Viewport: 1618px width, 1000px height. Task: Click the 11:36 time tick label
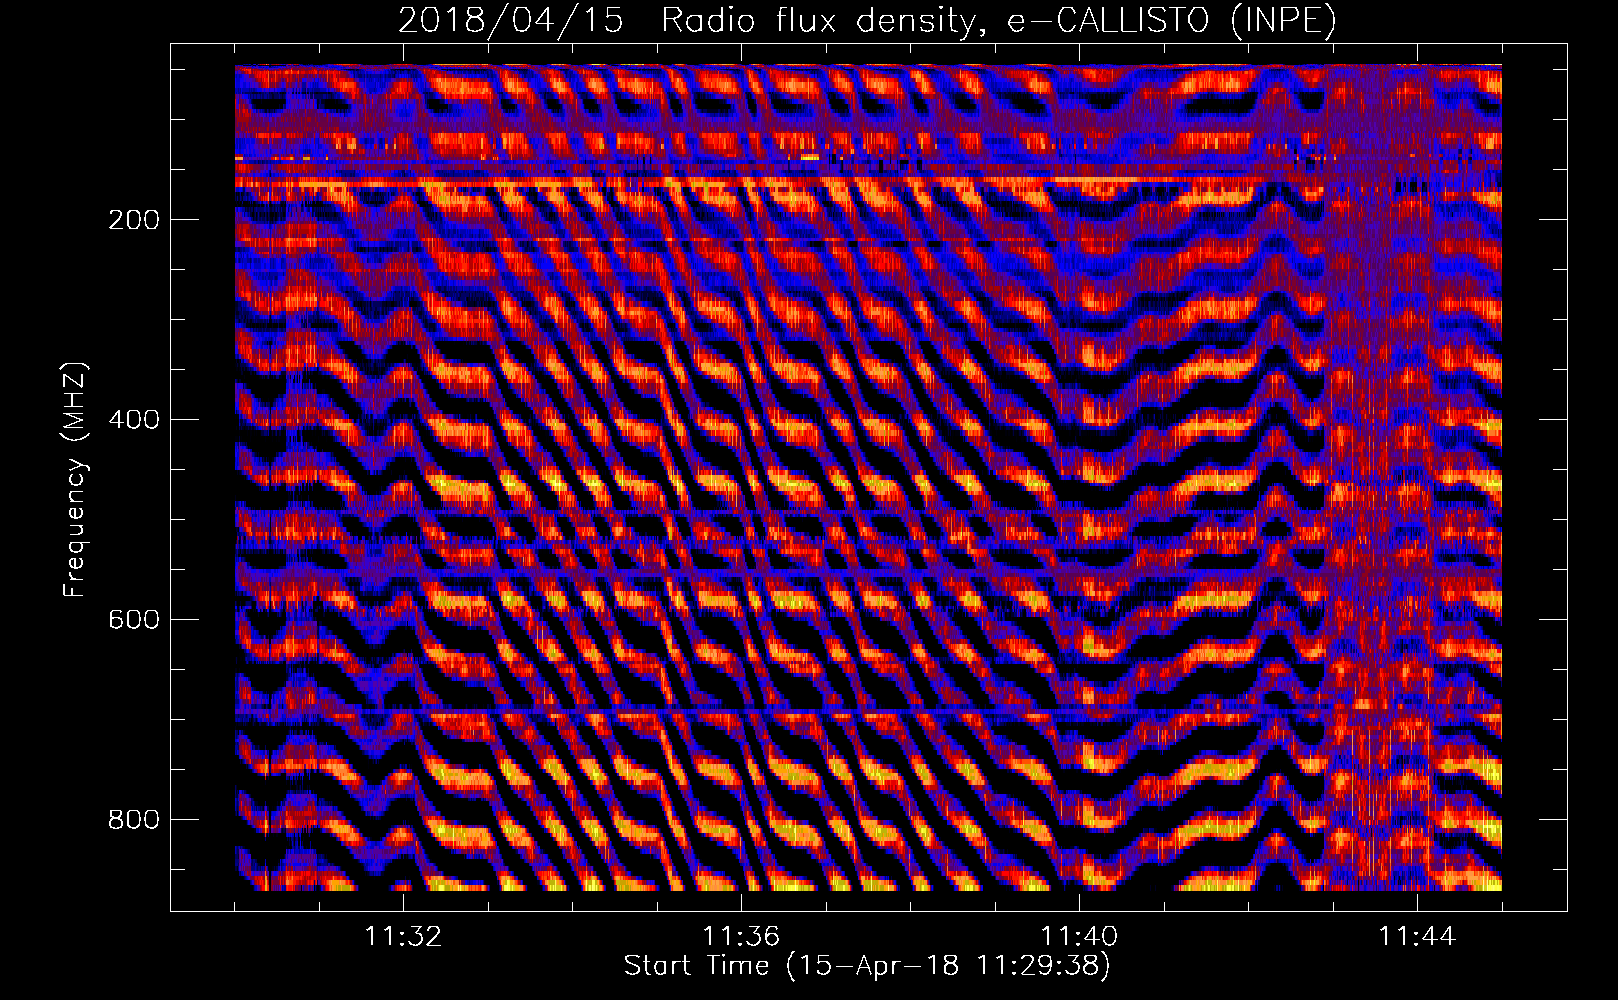pyautogui.click(x=741, y=937)
